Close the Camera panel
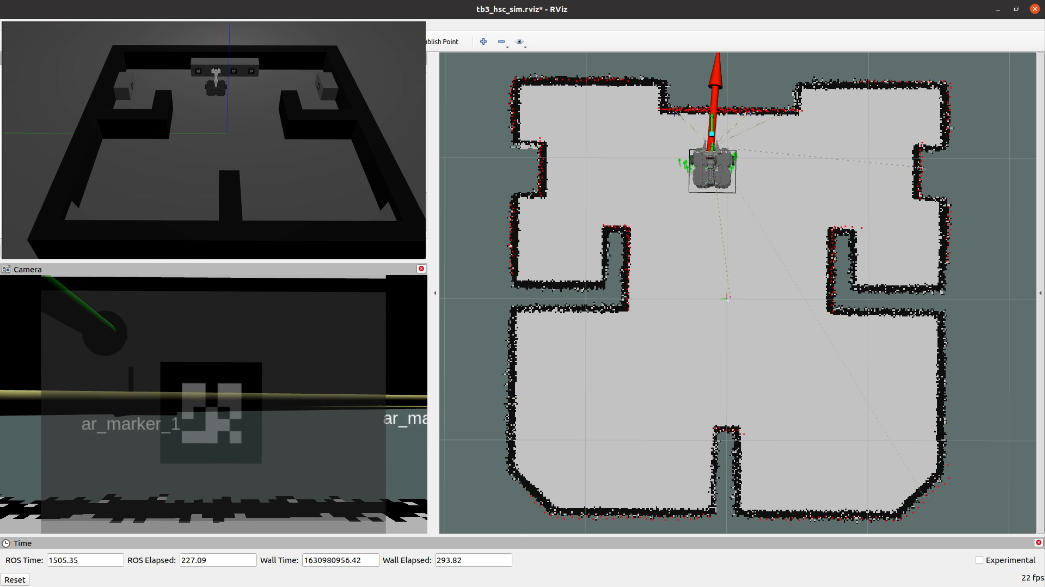Screen dimensions: 1045x587 (x=421, y=269)
